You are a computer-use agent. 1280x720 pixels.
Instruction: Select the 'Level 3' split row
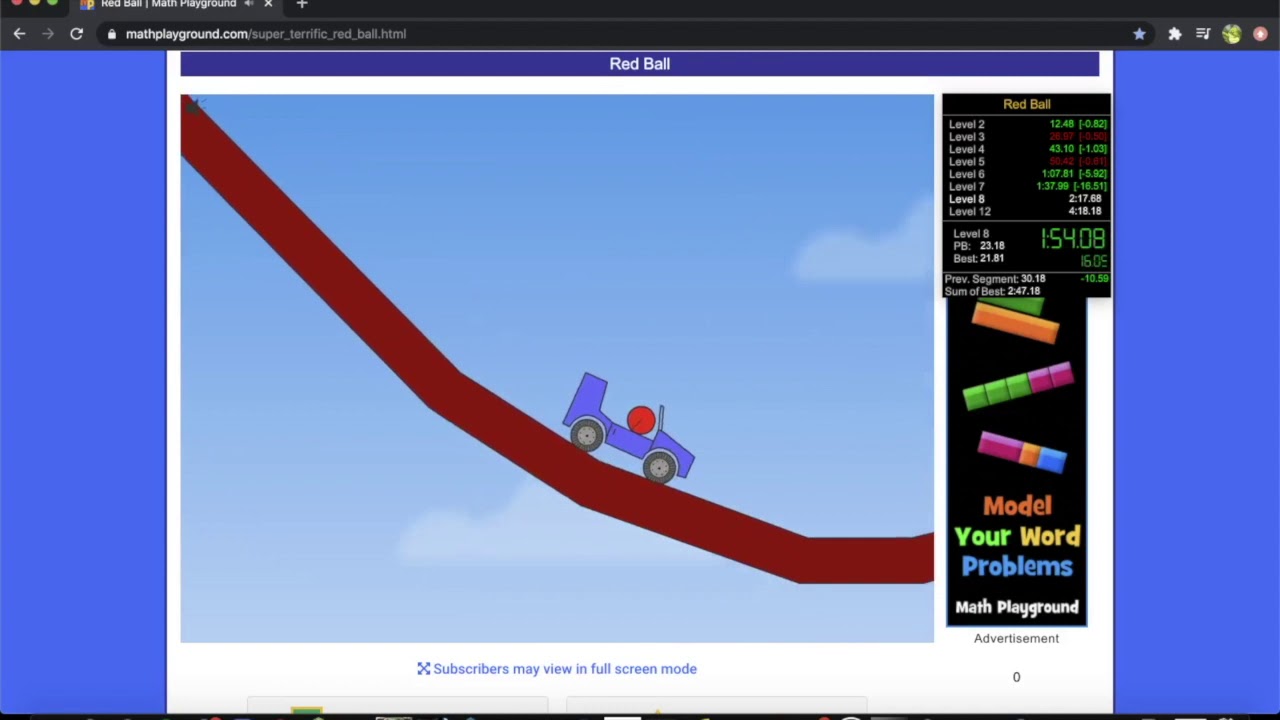(1027, 137)
